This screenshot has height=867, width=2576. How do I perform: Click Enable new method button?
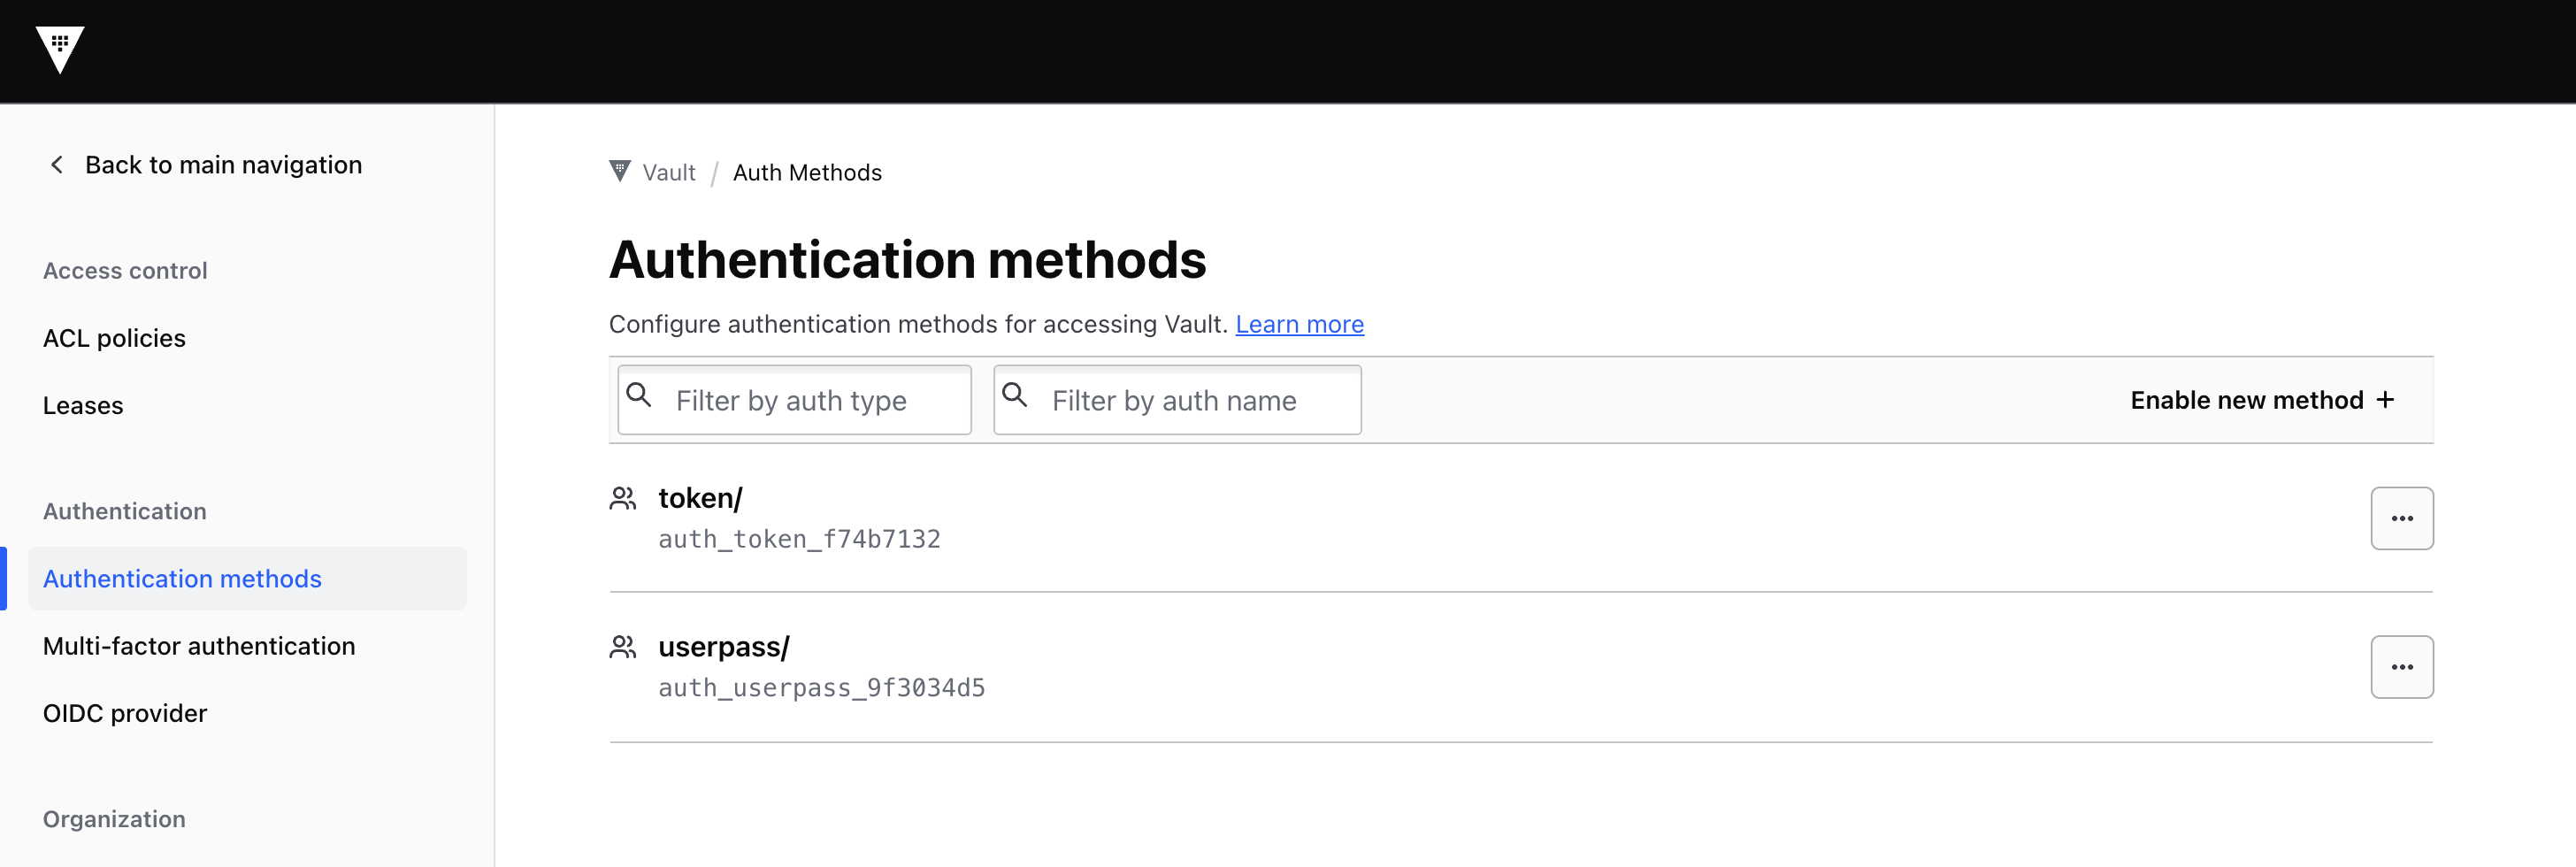(x=2262, y=400)
